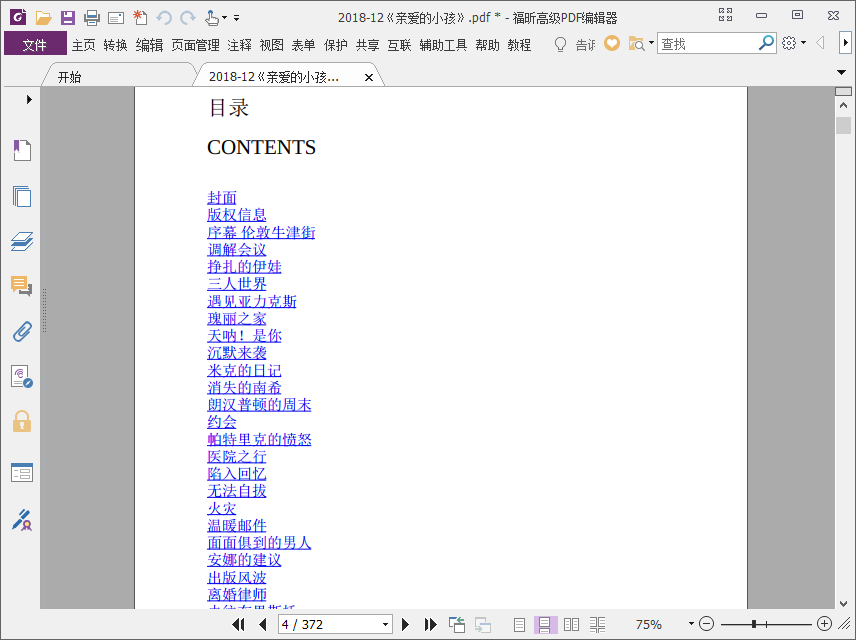Open the 文件 menu
856x640 pixels.
pyautogui.click(x=35, y=45)
